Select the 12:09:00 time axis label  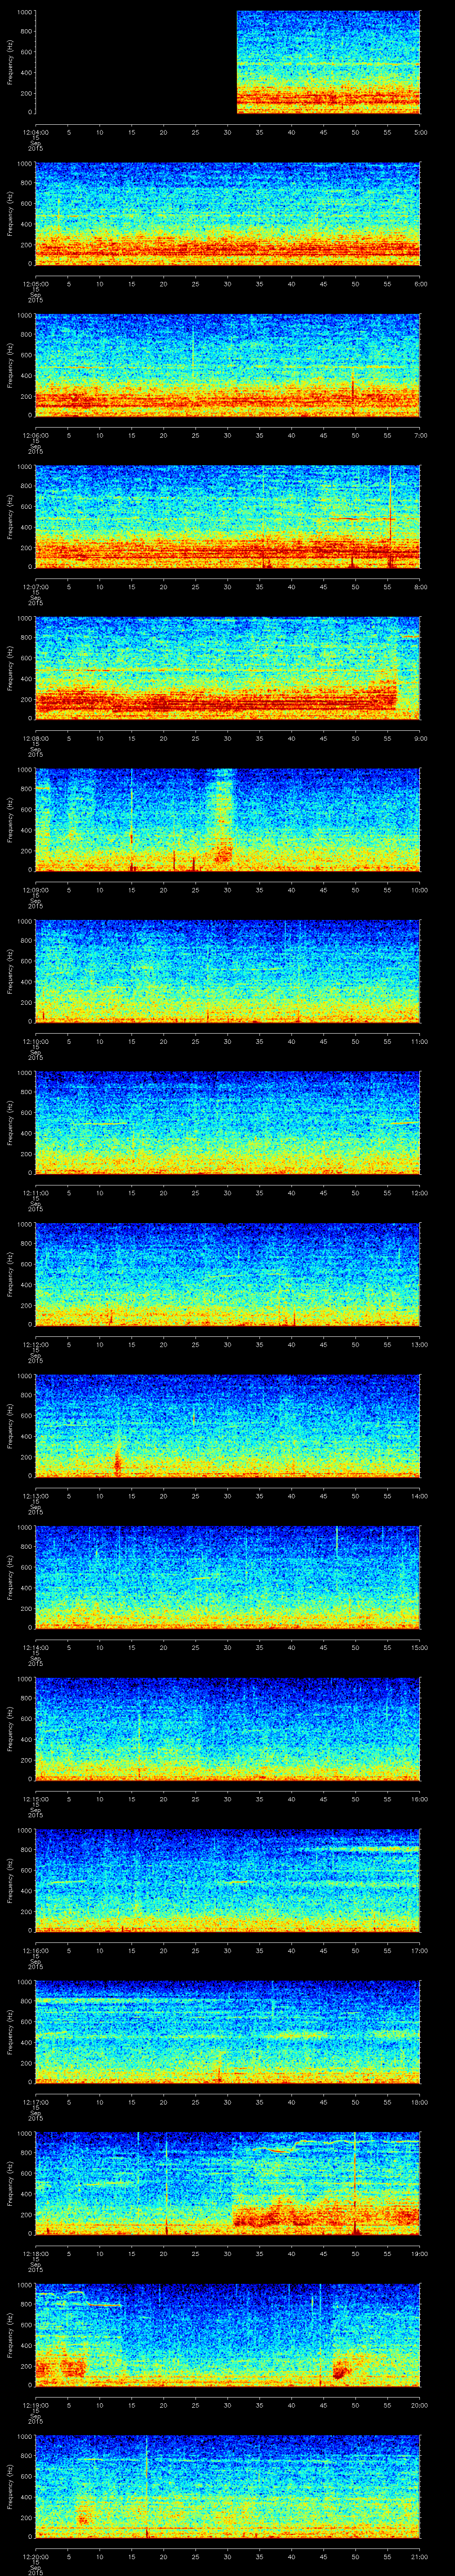[x=35, y=890]
